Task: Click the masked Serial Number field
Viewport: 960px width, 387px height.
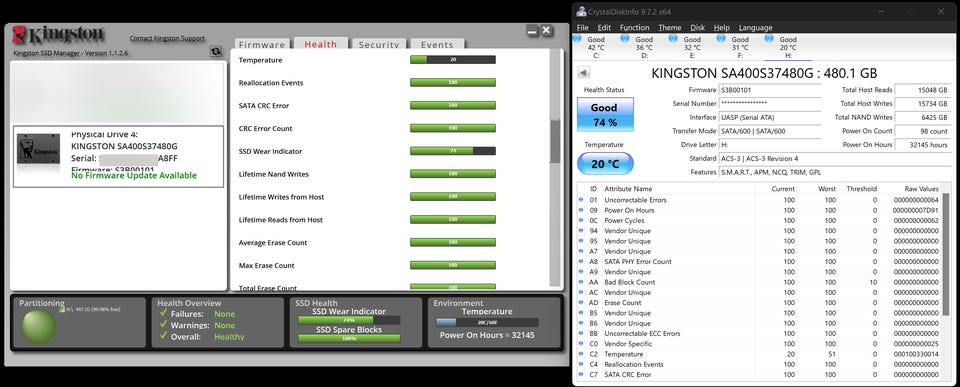Action: (771, 103)
